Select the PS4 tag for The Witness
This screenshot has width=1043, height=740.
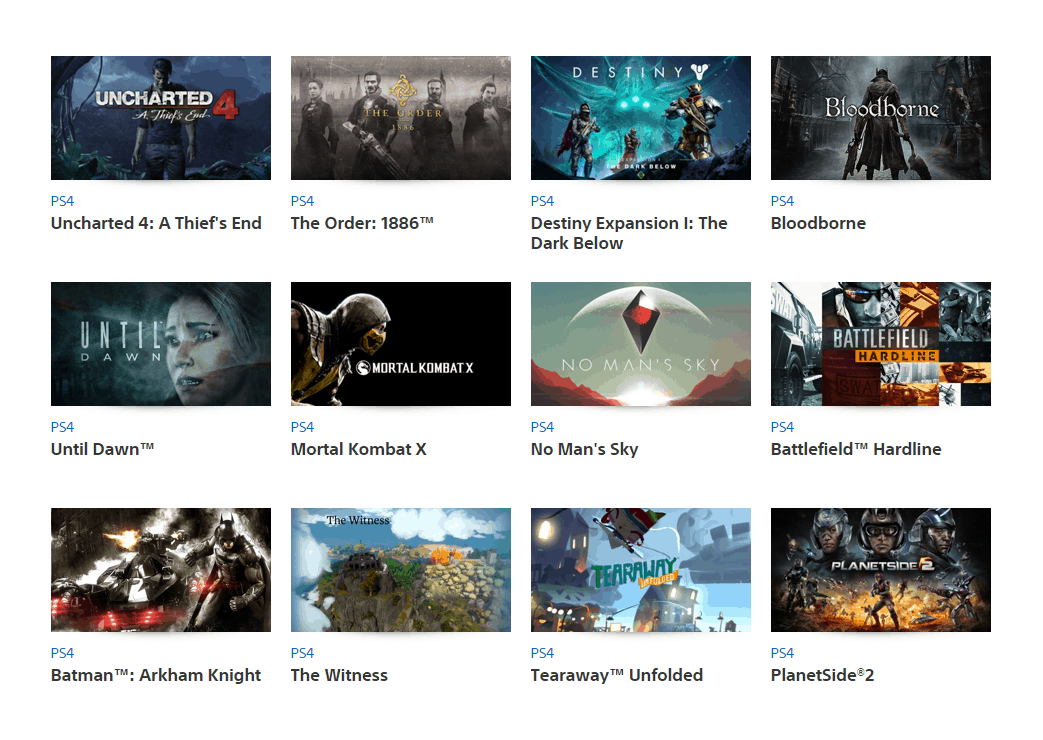303,653
